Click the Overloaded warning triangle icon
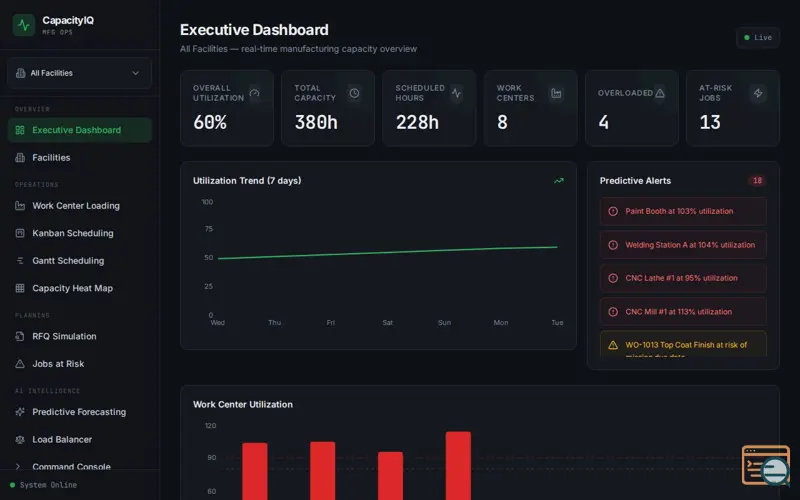 (x=660, y=93)
